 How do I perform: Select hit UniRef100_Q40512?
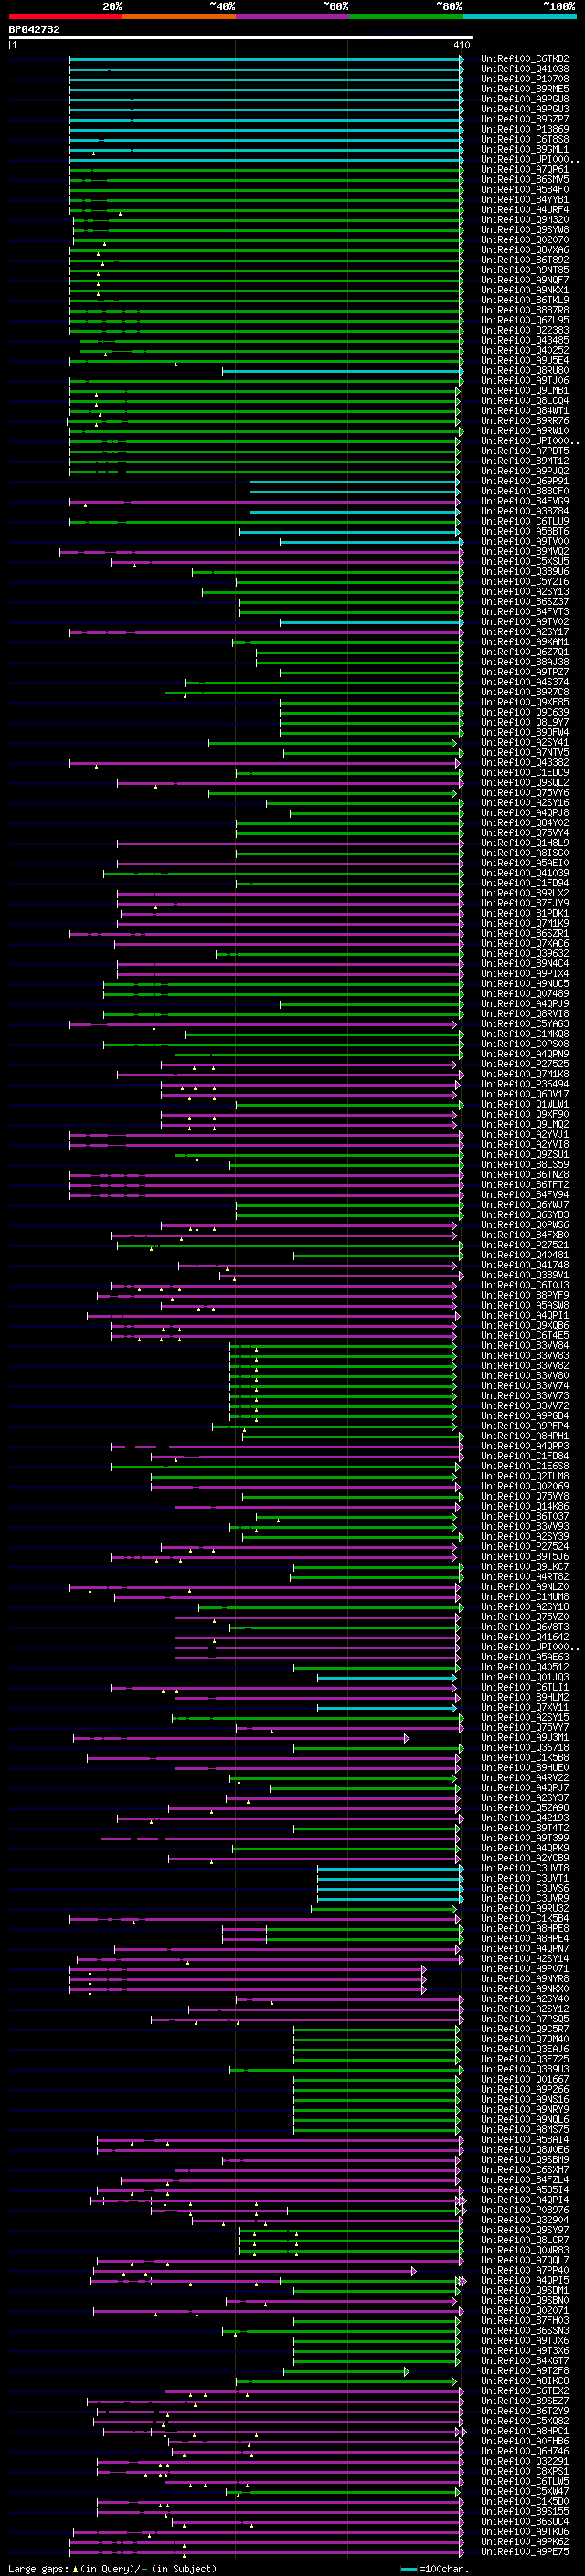tap(524, 1667)
